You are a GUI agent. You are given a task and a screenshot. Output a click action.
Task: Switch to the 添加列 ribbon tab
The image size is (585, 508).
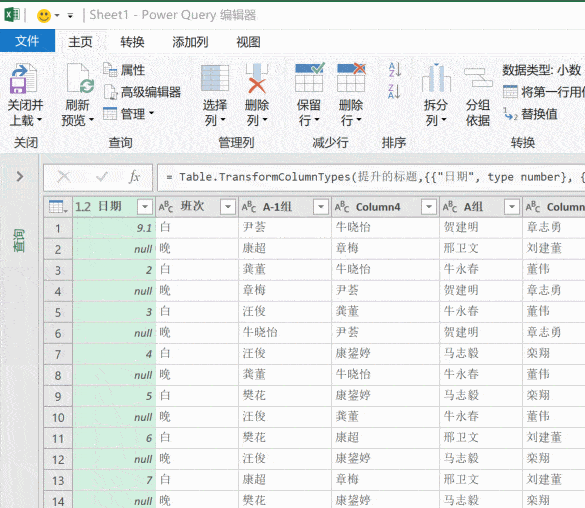point(190,41)
